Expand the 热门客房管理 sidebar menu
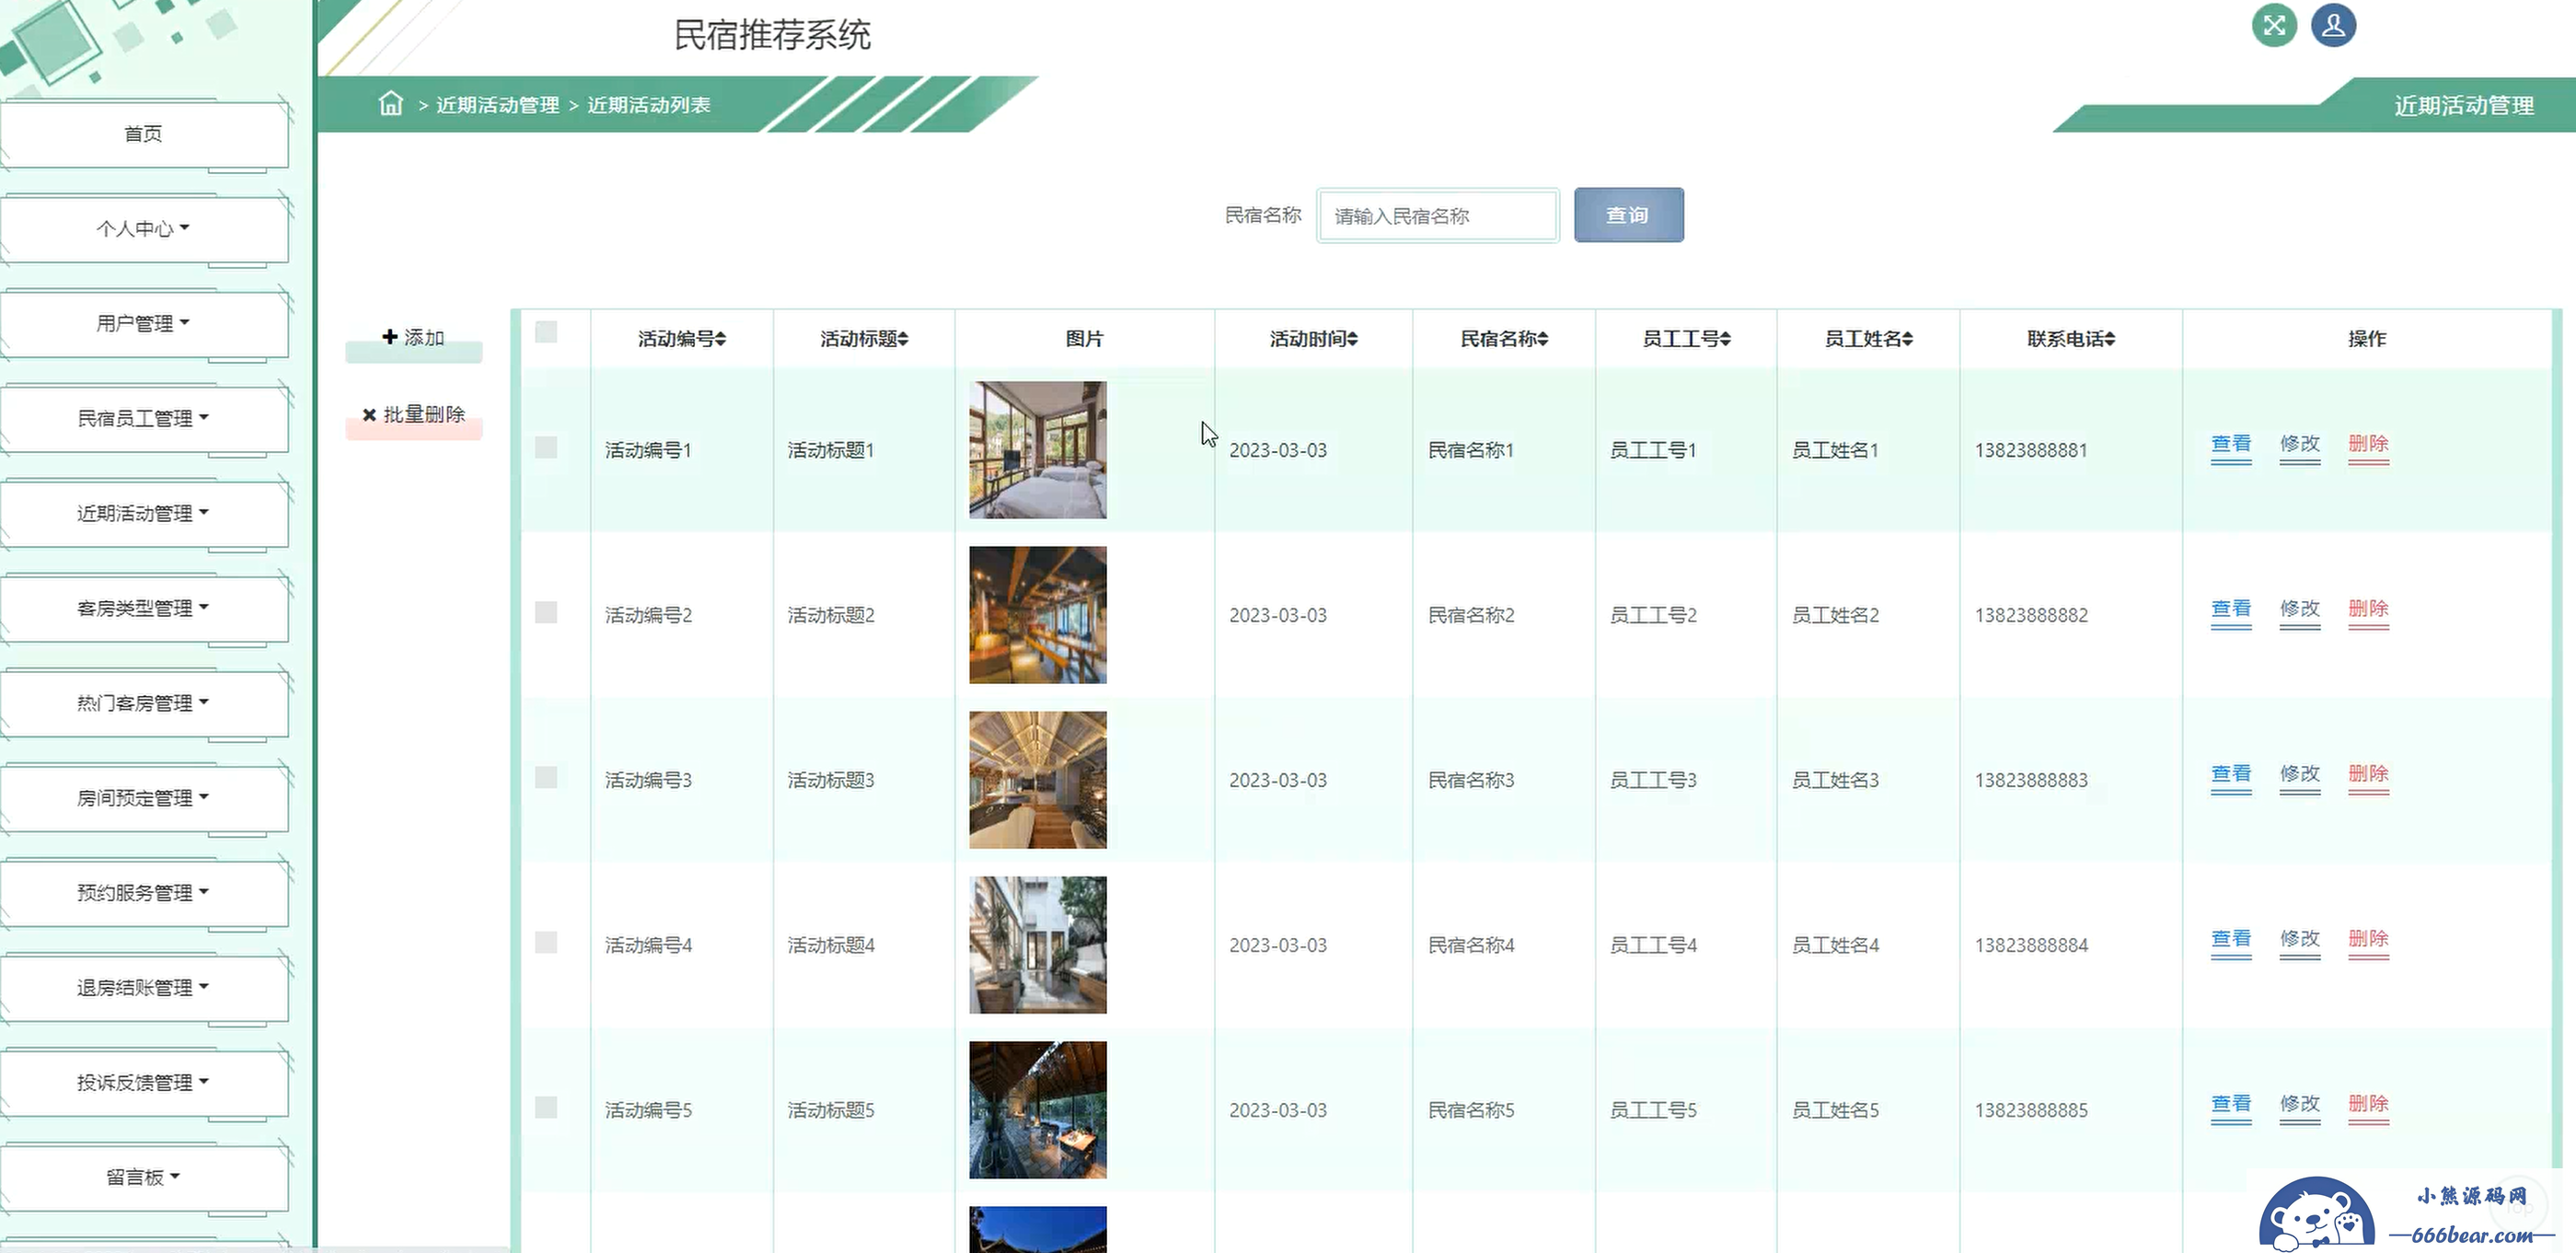The width and height of the screenshot is (2576, 1253). pos(144,704)
